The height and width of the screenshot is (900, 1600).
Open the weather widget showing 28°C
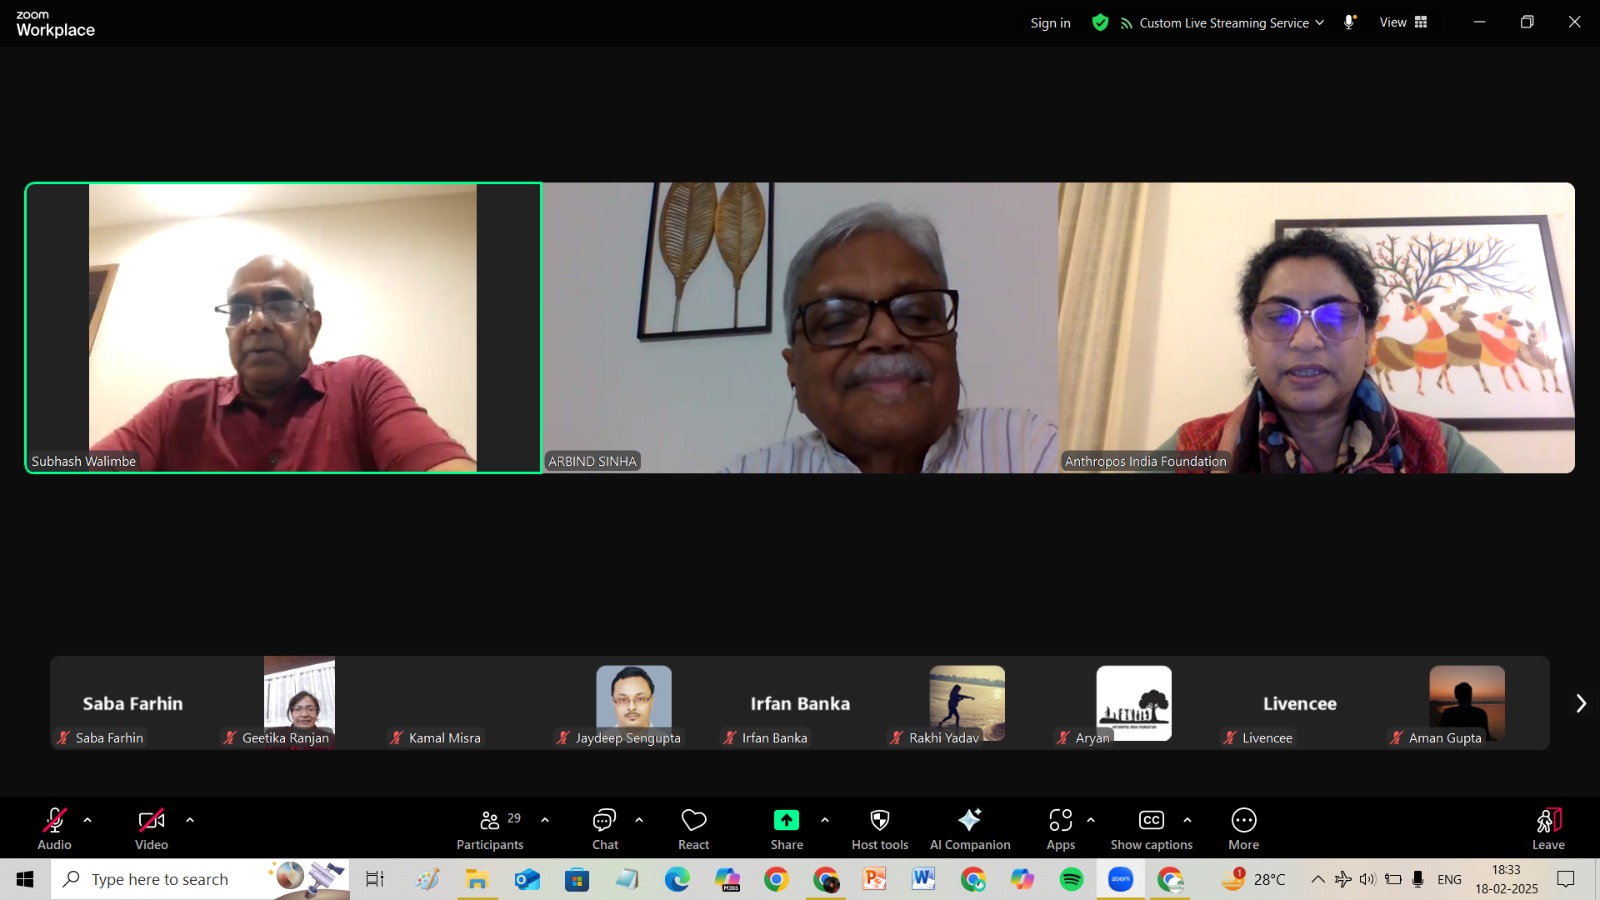point(1254,879)
